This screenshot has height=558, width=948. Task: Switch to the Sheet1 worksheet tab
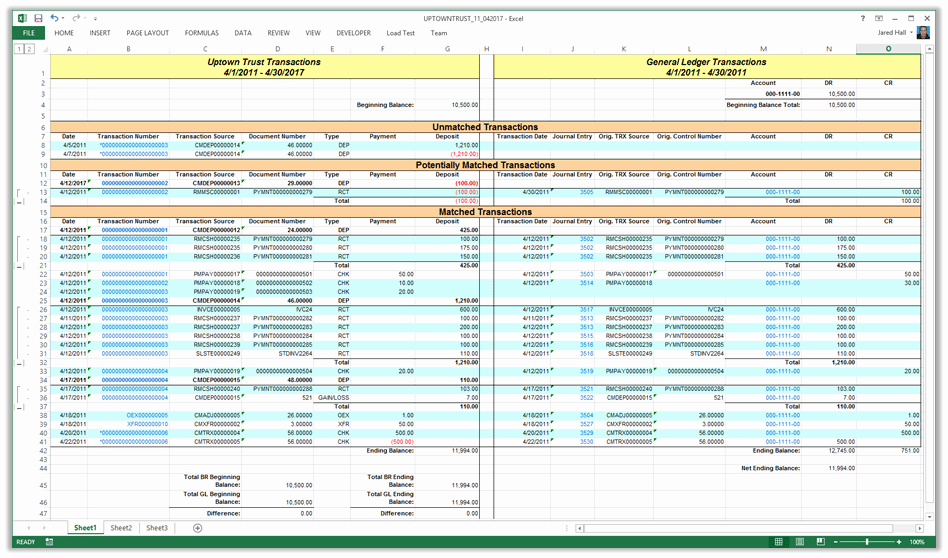(x=85, y=528)
